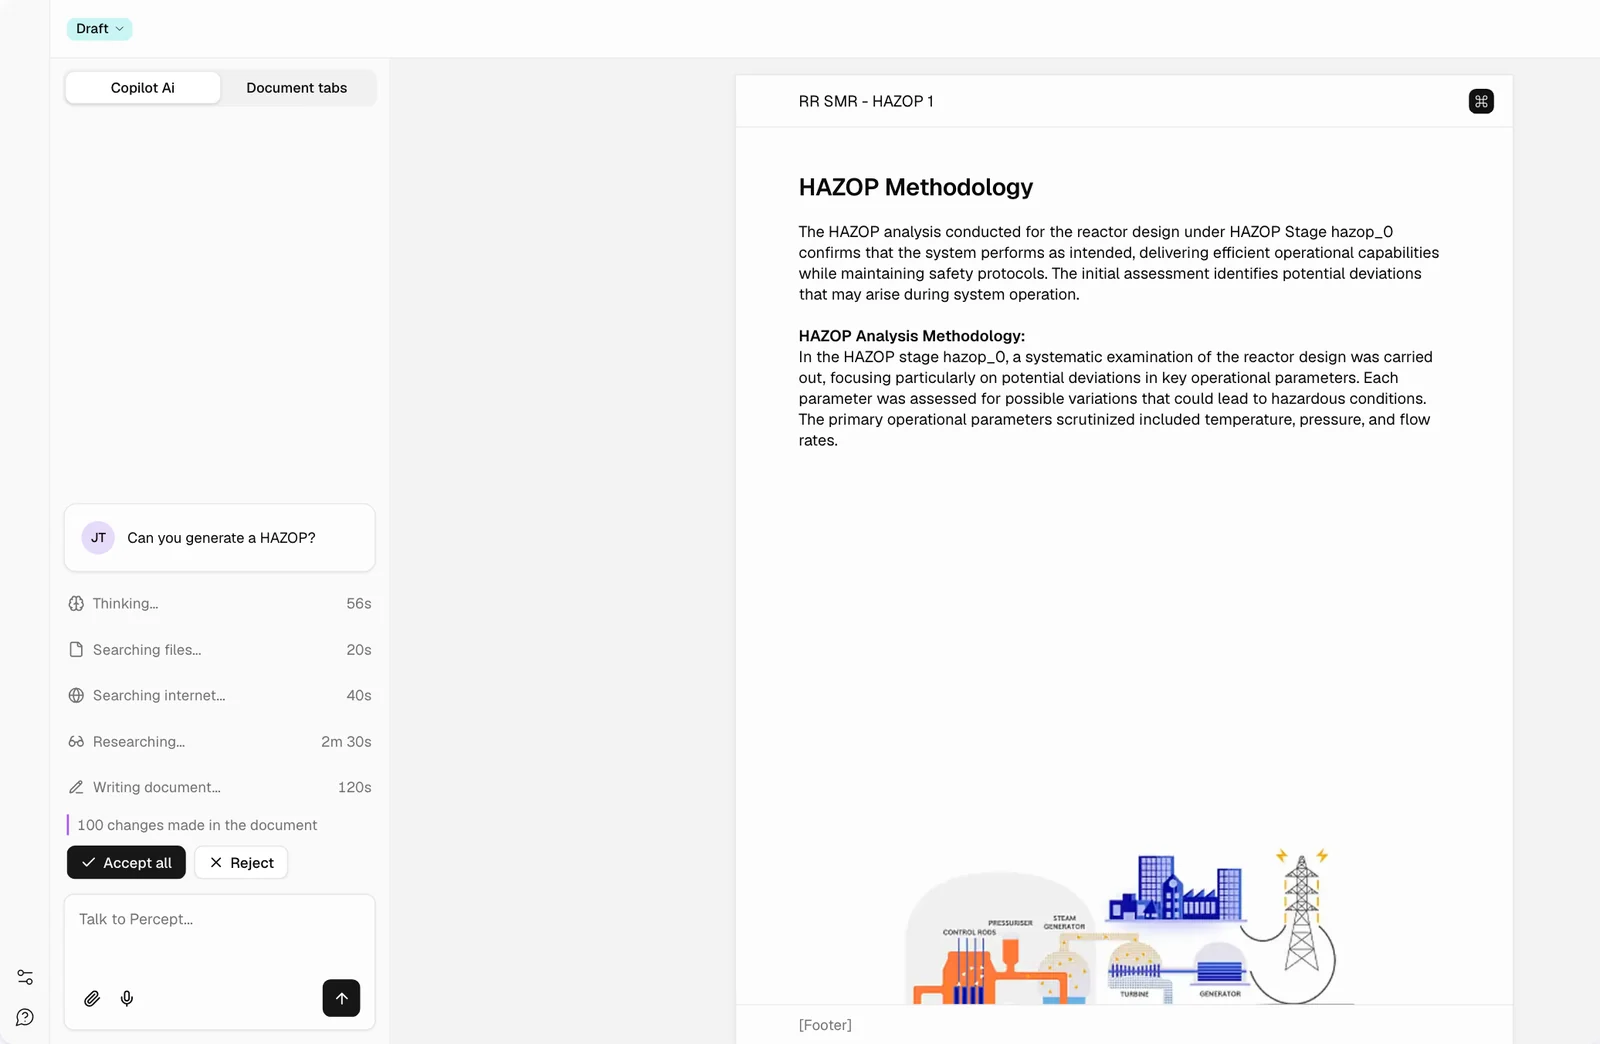Viewport: 1600px width, 1044px height.
Task: Click the 120s Writing document duration
Action: point(355,788)
